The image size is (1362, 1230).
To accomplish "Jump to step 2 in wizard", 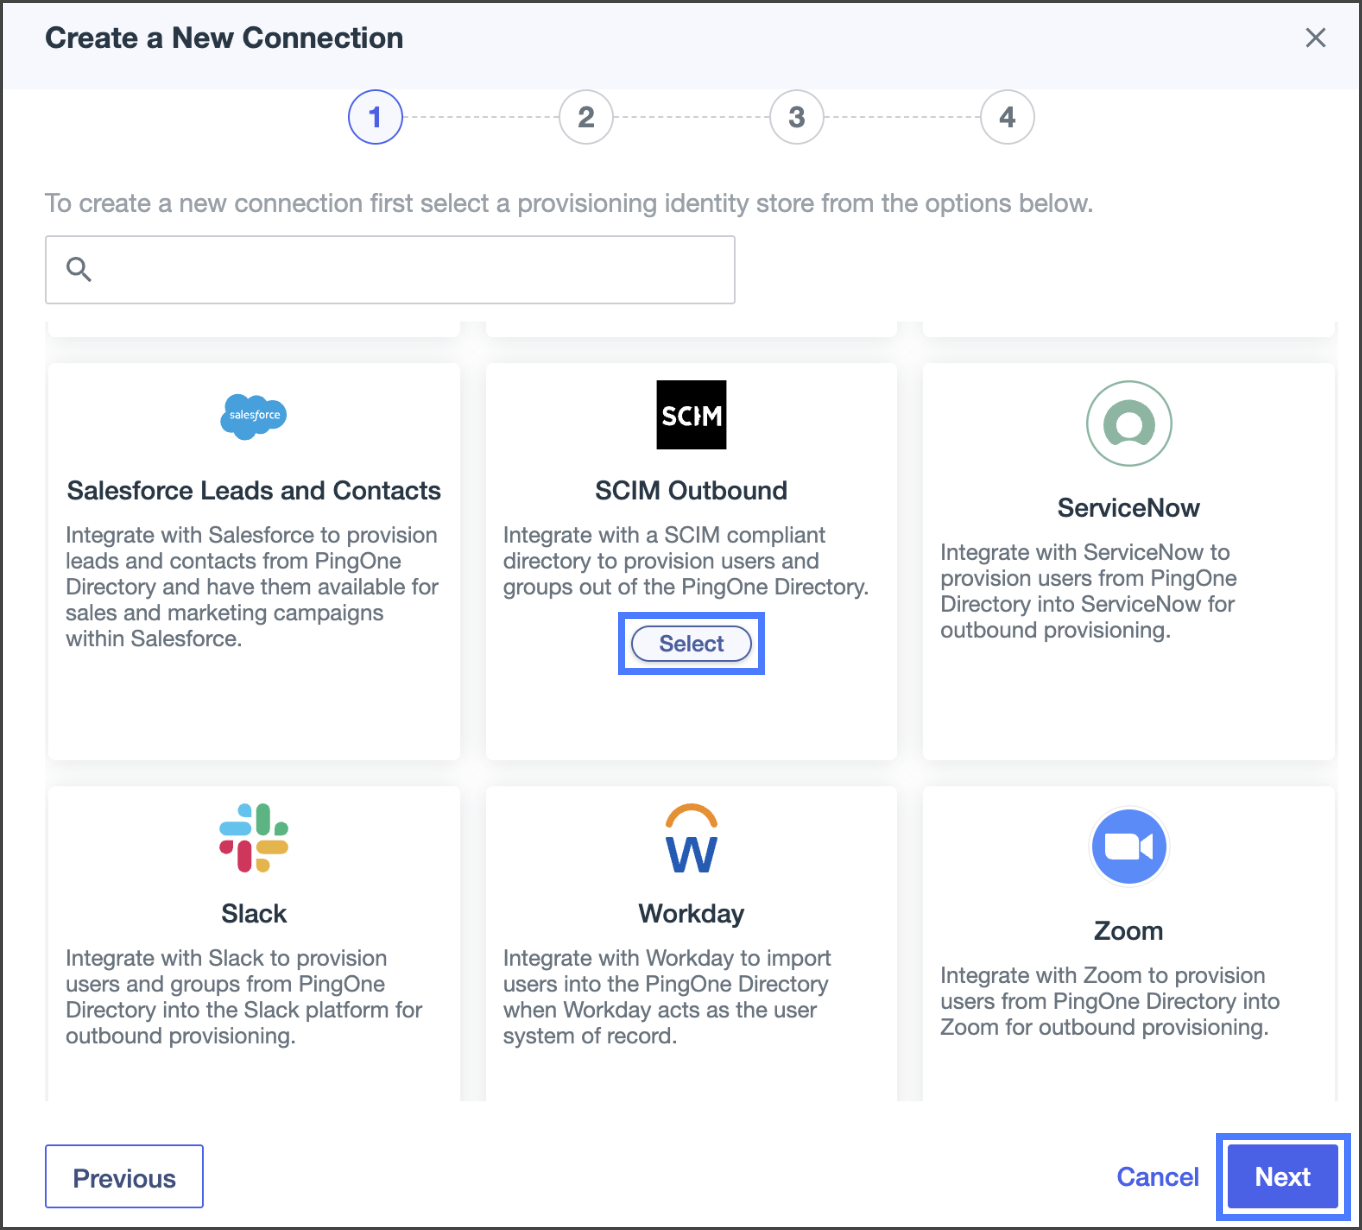I will click(x=586, y=117).
